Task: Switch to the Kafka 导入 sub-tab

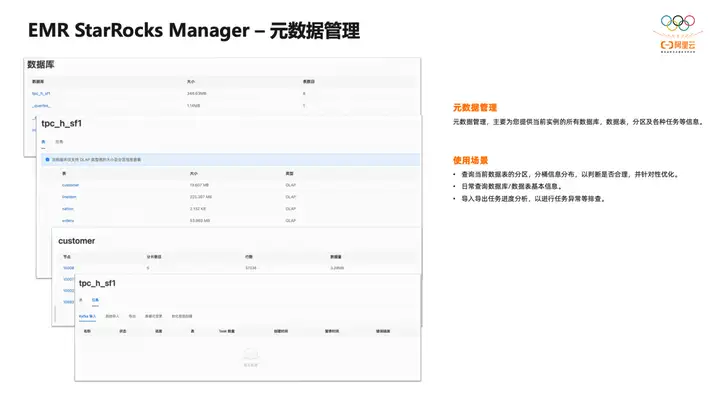Action: point(87,316)
